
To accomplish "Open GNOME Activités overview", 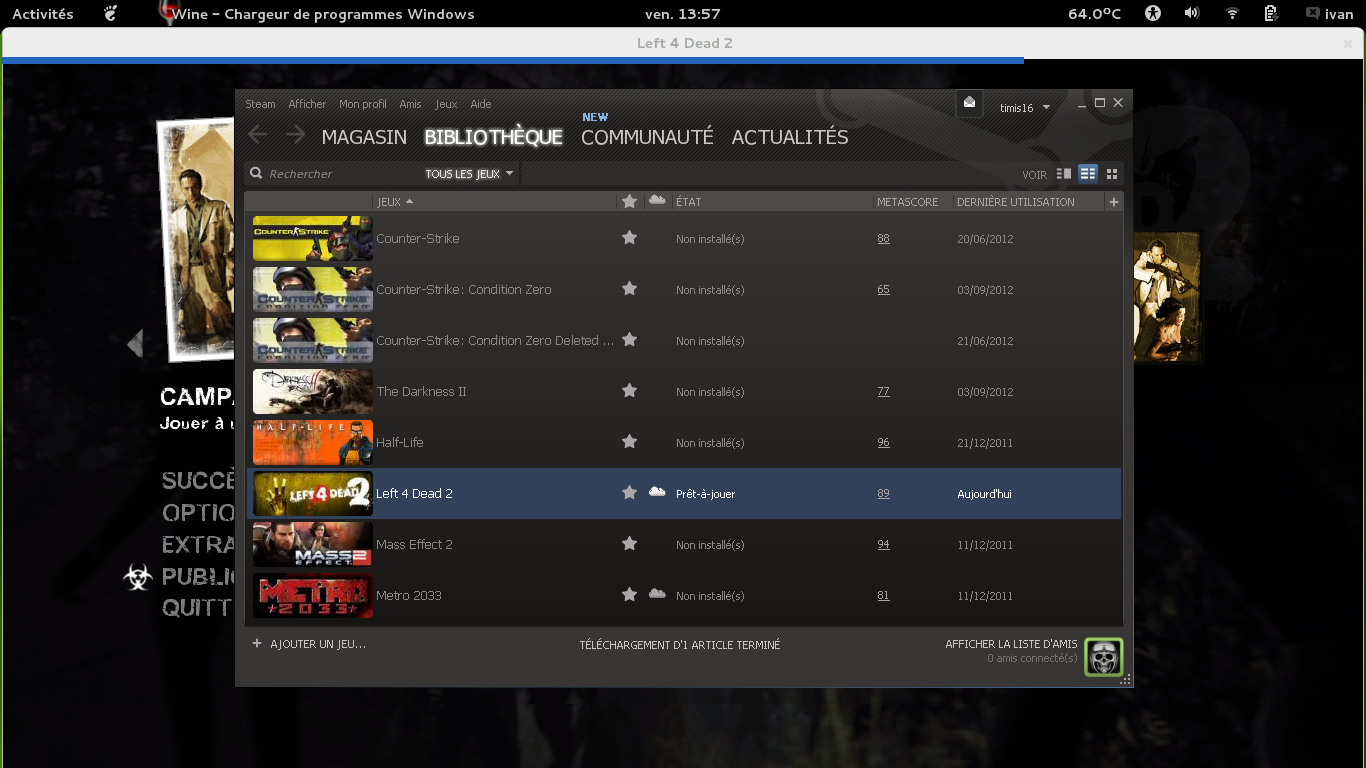I will (43, 14).
